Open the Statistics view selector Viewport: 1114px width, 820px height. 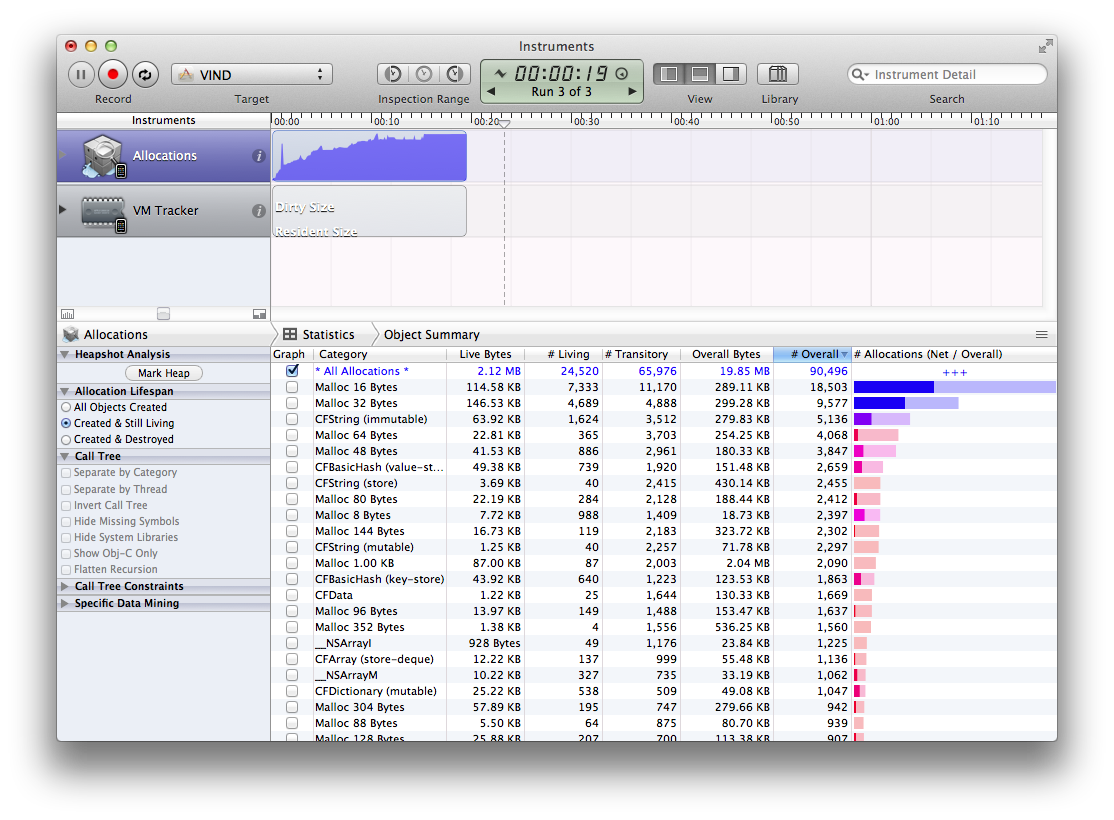318,335
